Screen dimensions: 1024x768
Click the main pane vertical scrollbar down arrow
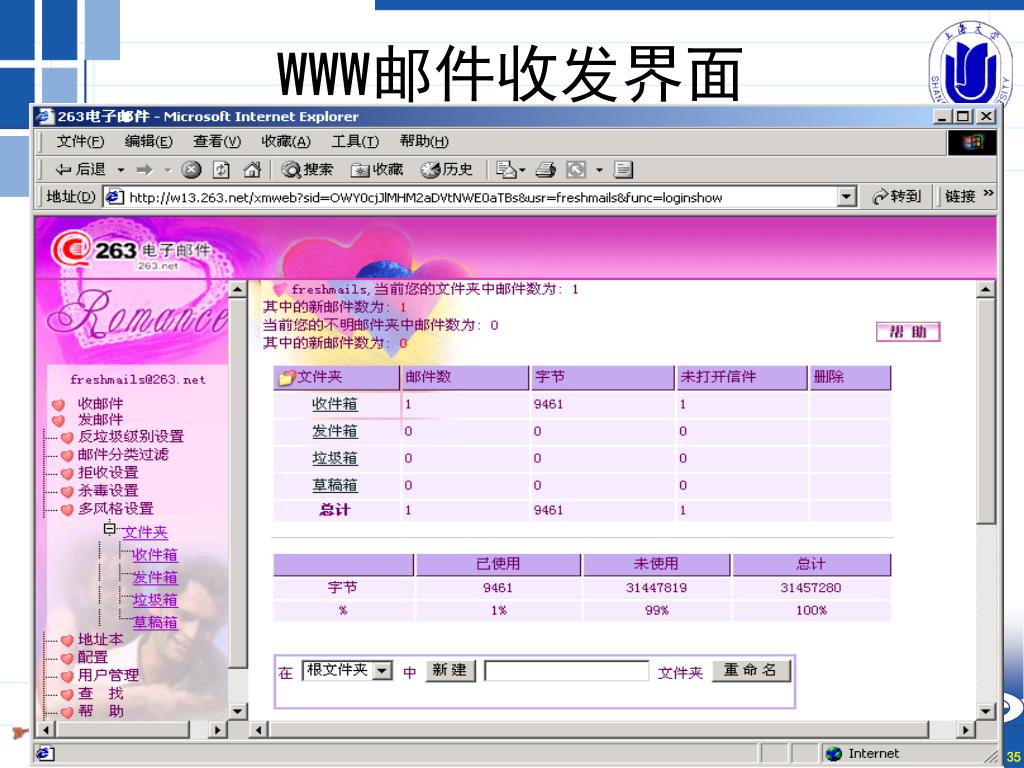tap(985, 711)
